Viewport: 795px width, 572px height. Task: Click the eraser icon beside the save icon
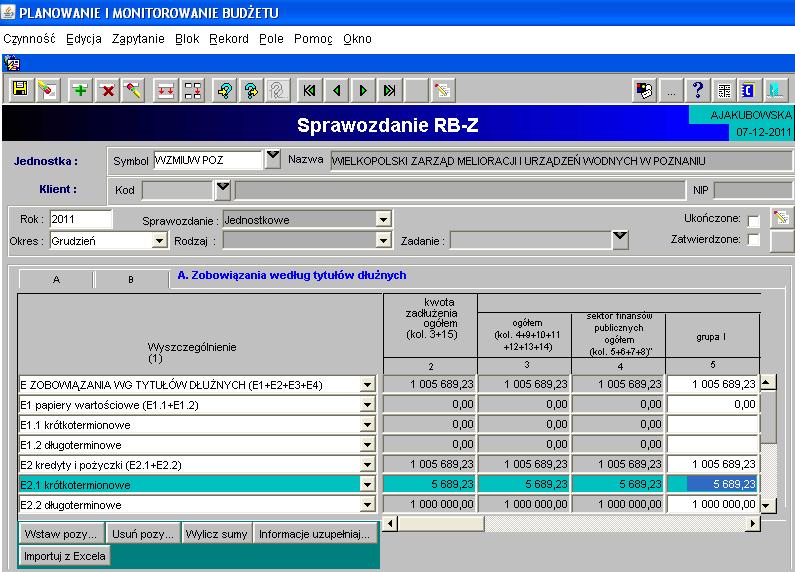click(x=48, y=90)
